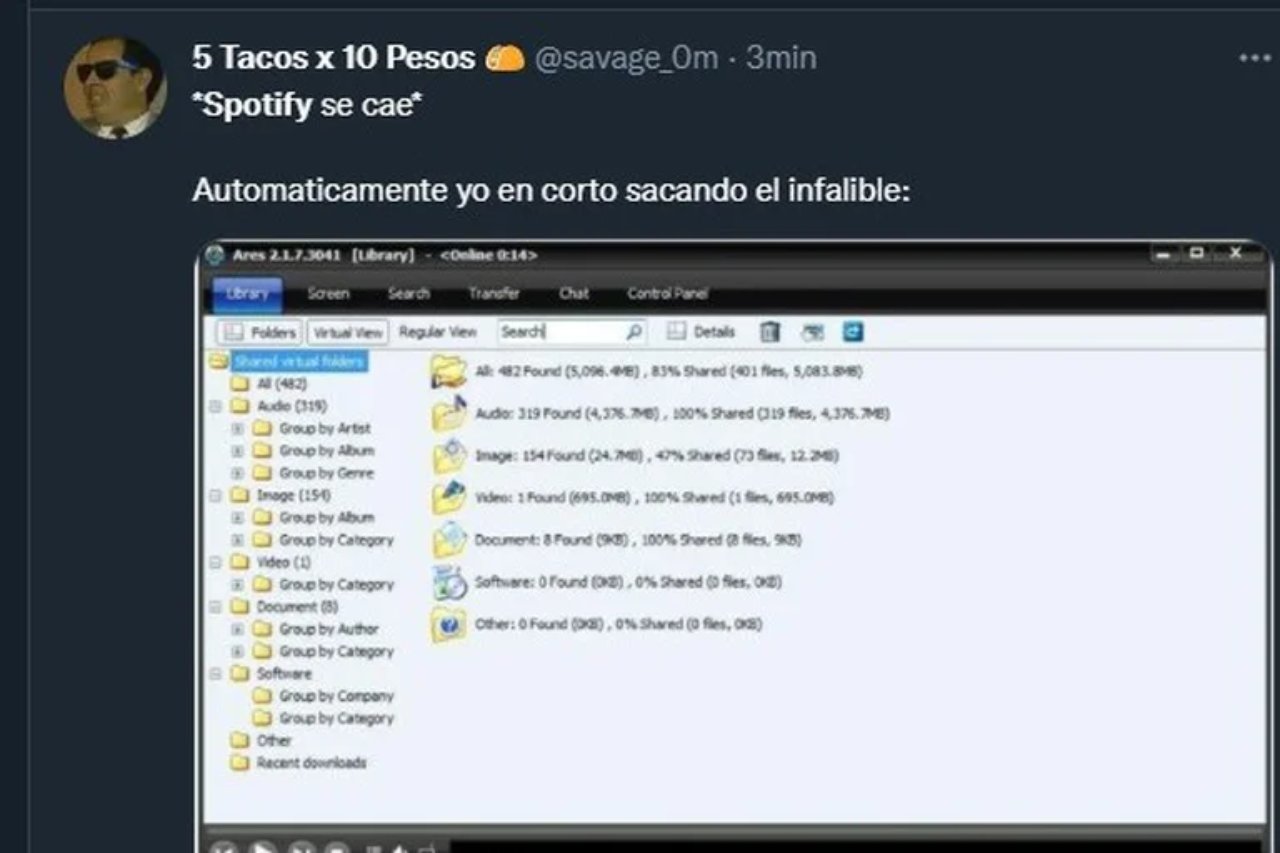Viewport: 1280px width, 853px height.
Task: Collapse the Image (154) tree node
Action: point(215,495)
